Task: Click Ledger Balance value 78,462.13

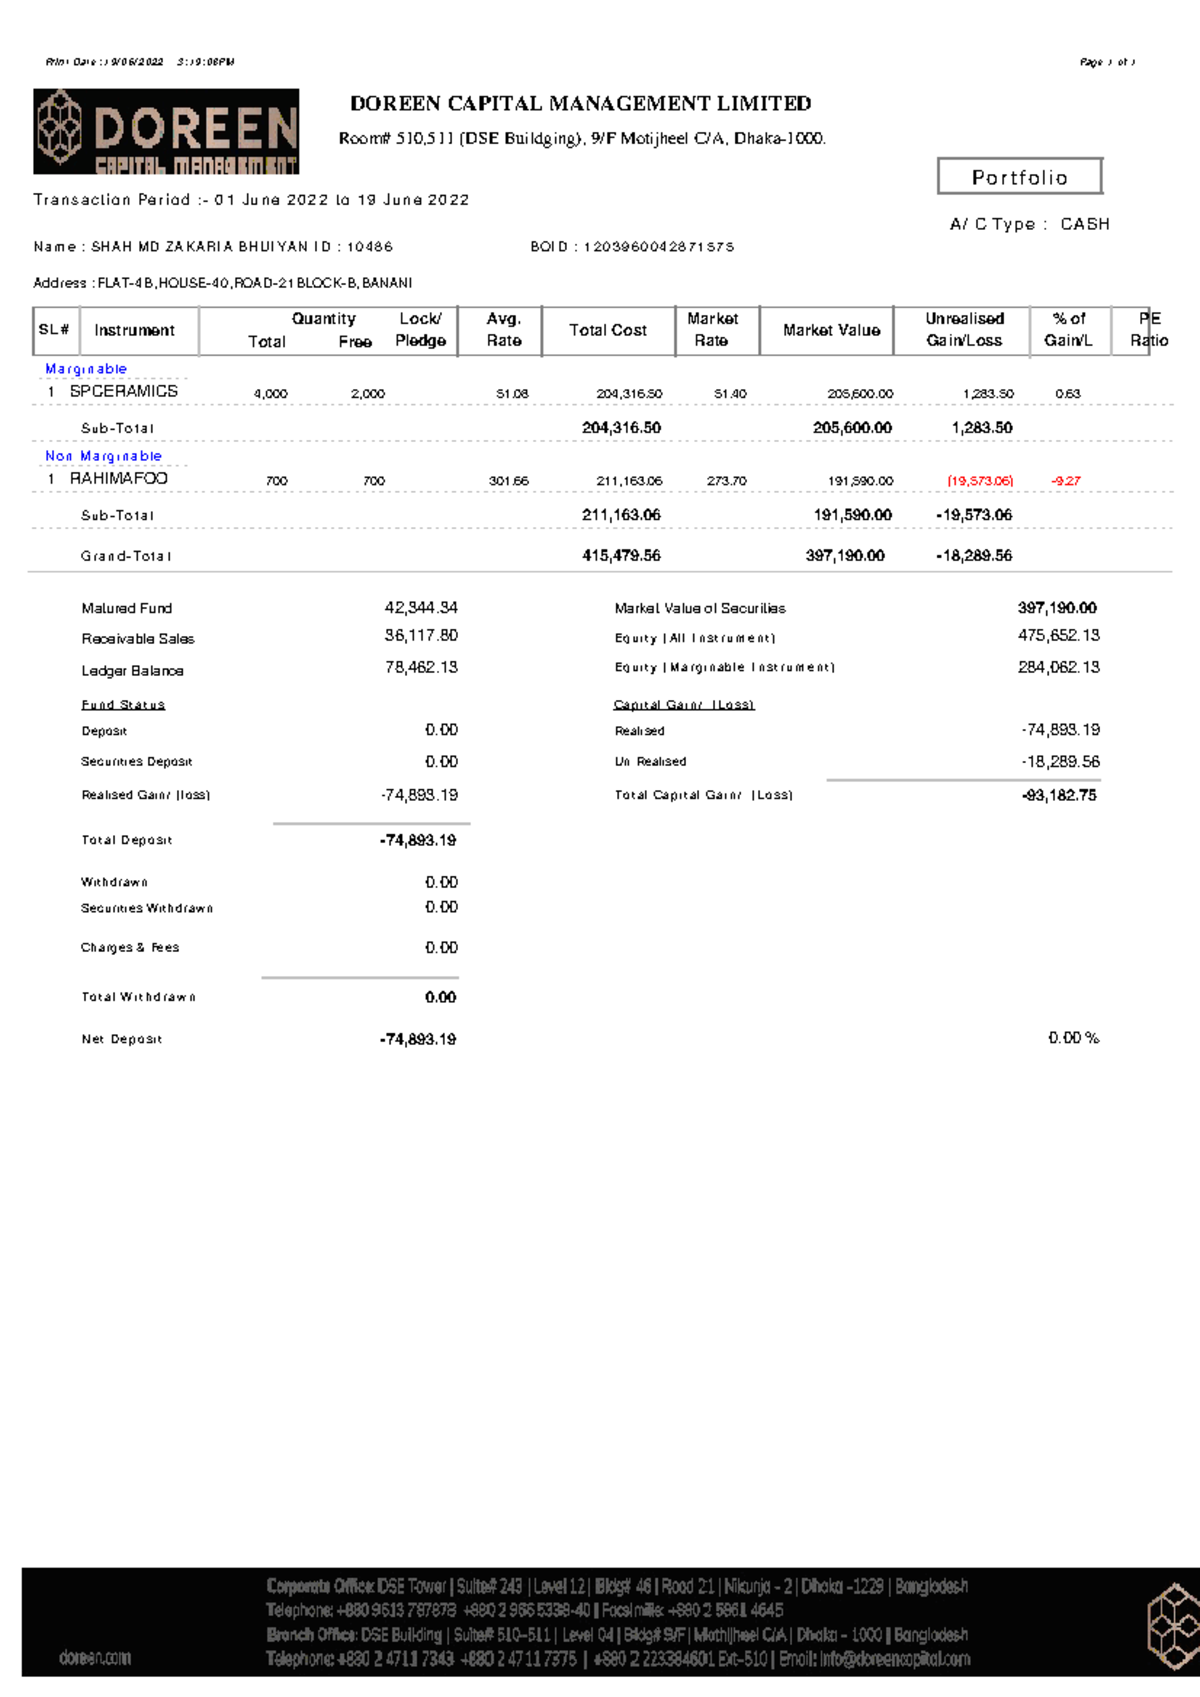Action: tap(421, 667)
